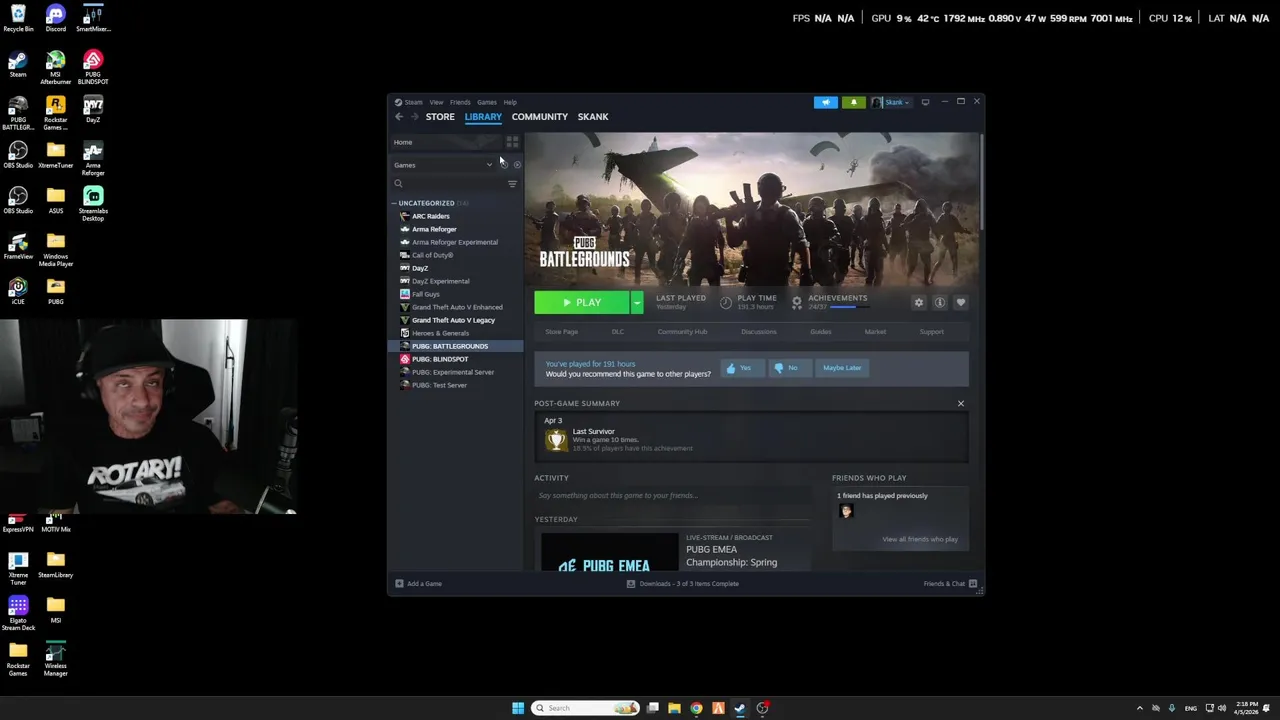This screenshot has width=1280, height=720.
Task: Open the dropdown arrow beside PLAY
Action: [x=637, y=302]
